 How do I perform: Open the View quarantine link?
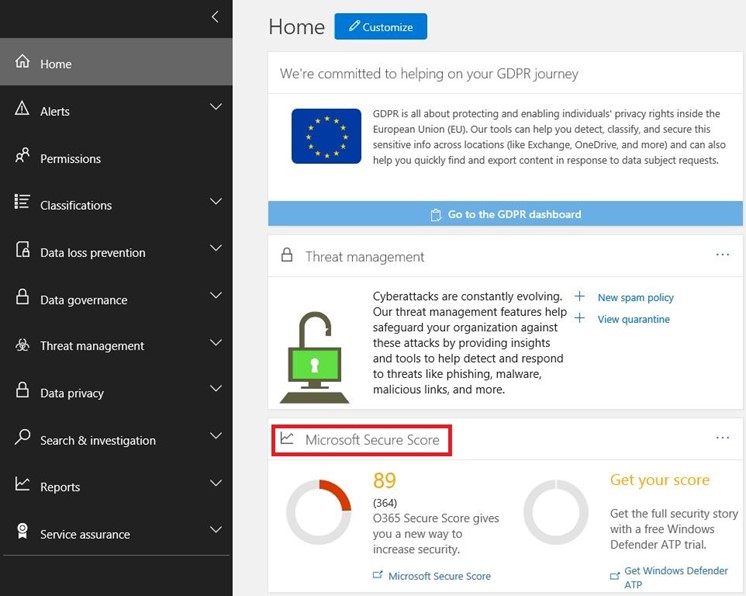click(x=634, y=319)
